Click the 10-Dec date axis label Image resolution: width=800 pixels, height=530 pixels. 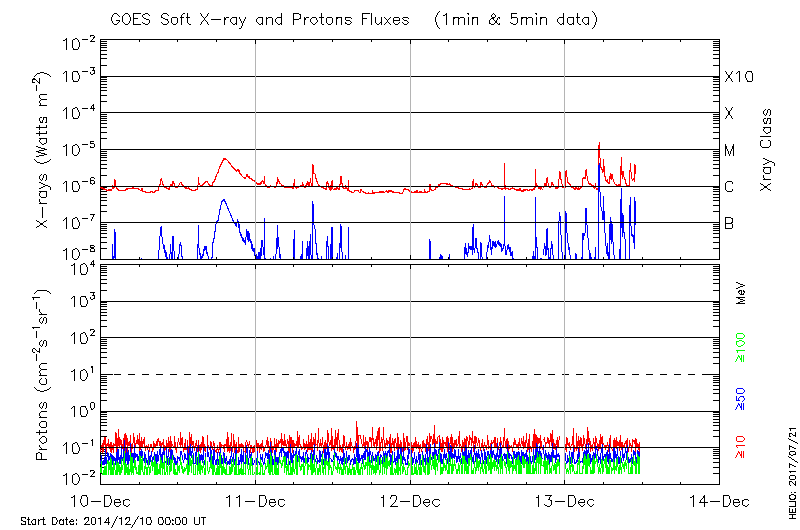click(101, 501)
